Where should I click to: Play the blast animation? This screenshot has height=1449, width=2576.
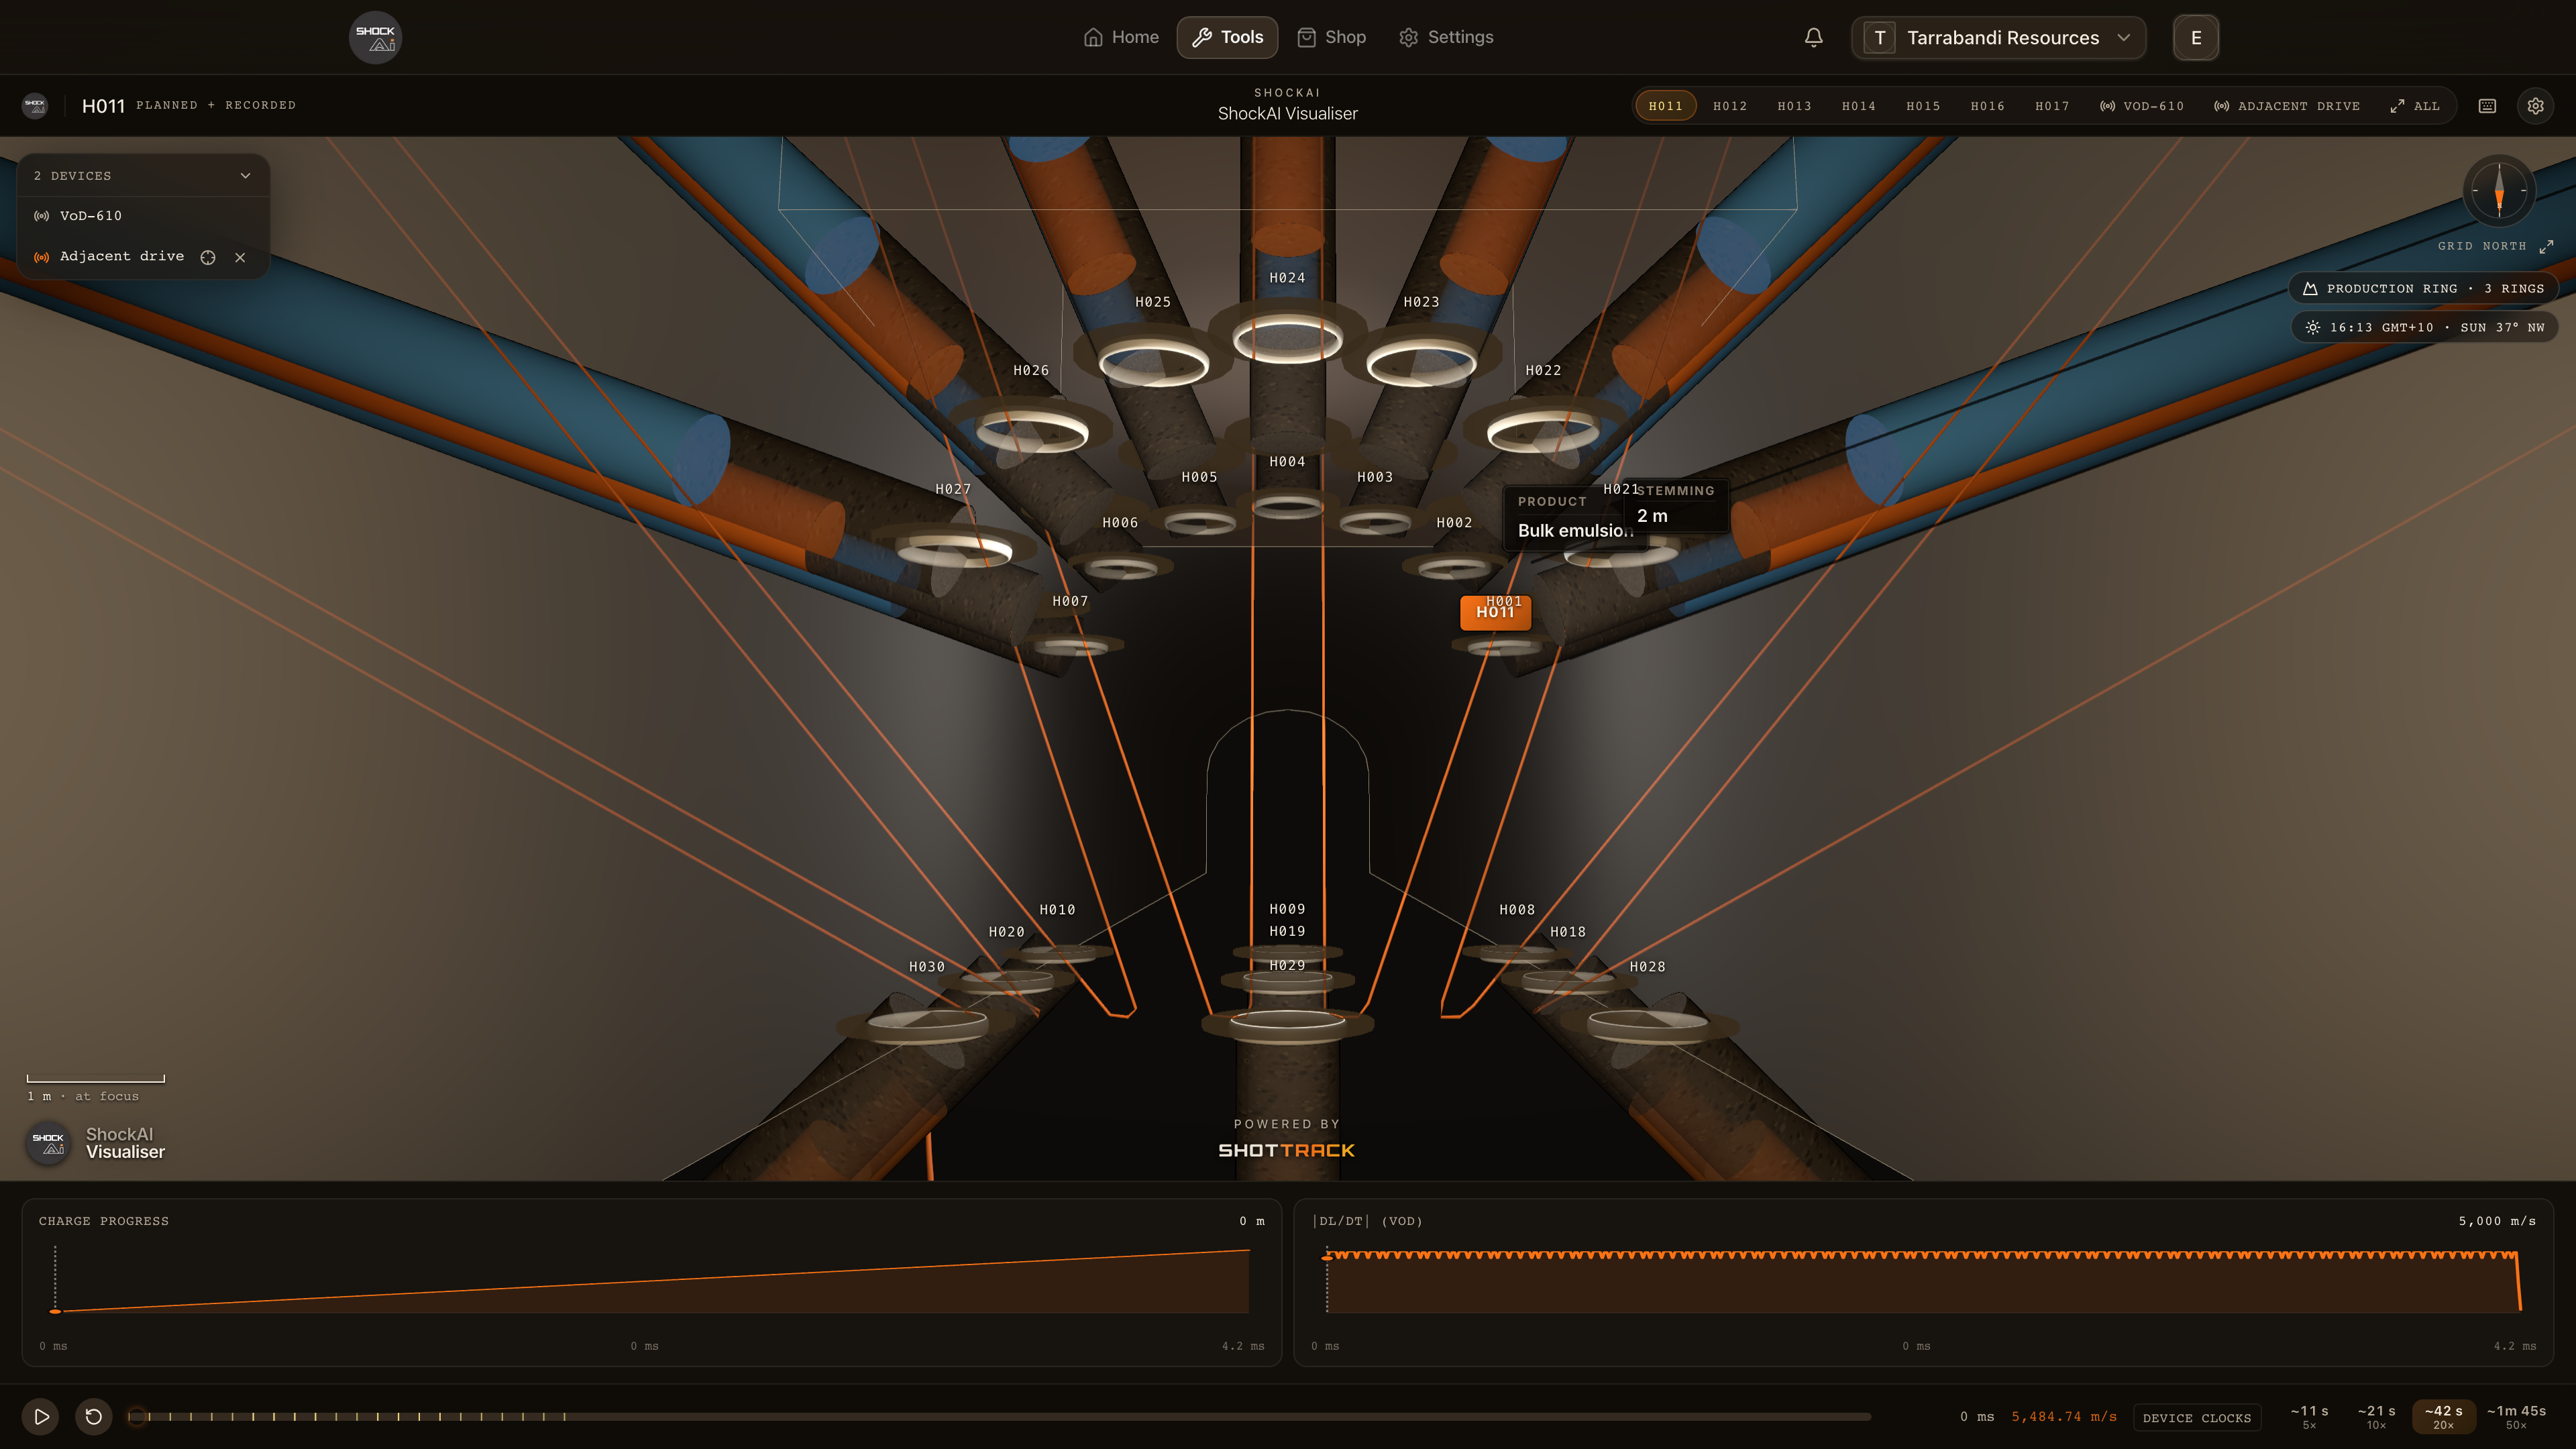coord(41,1416)
